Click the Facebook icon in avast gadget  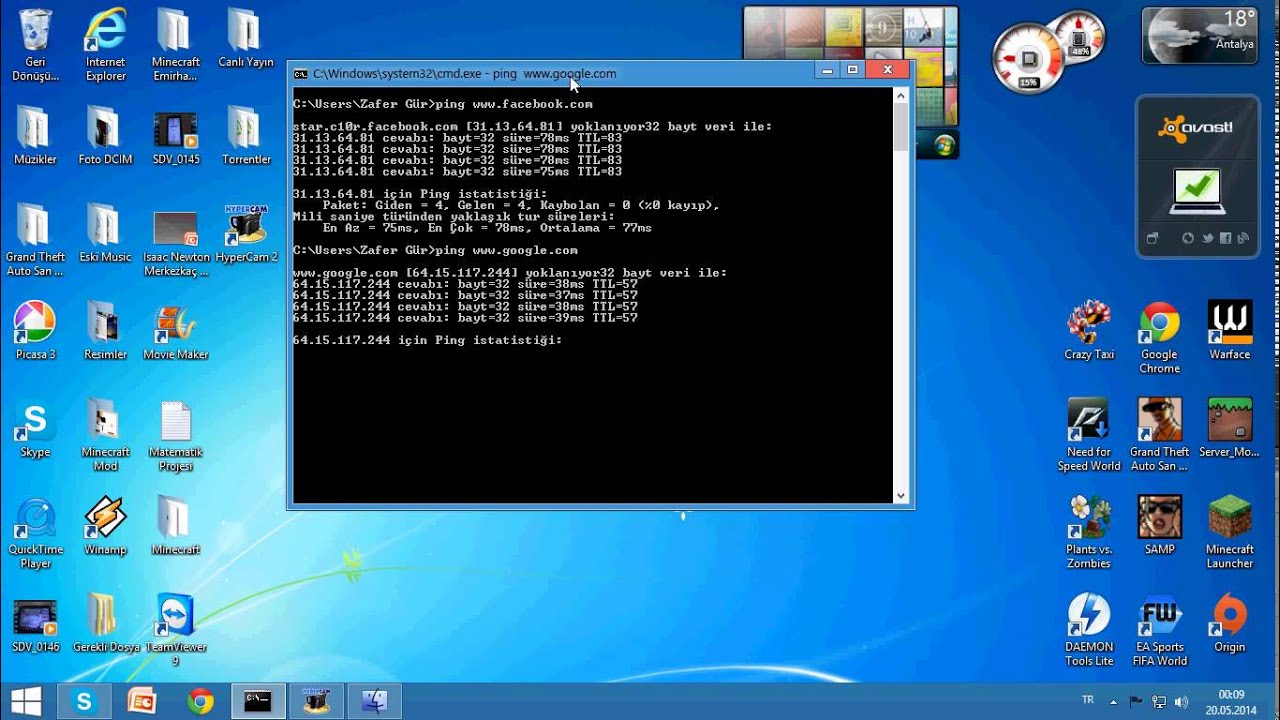pos(1225,238)
